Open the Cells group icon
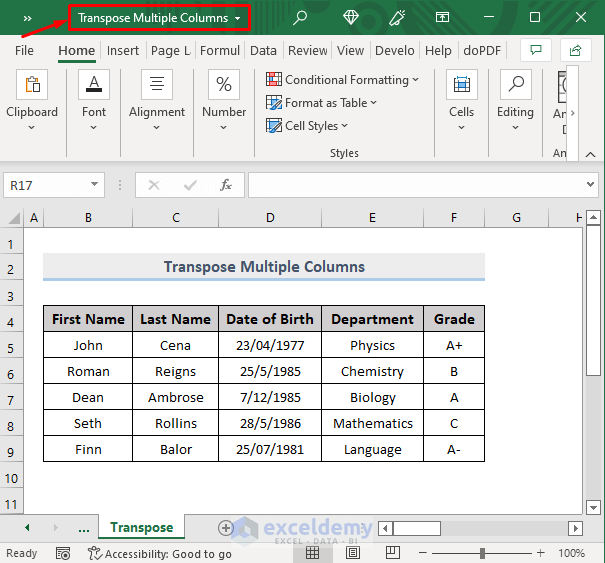The image size is (605, 563). [x=461, y=84]
